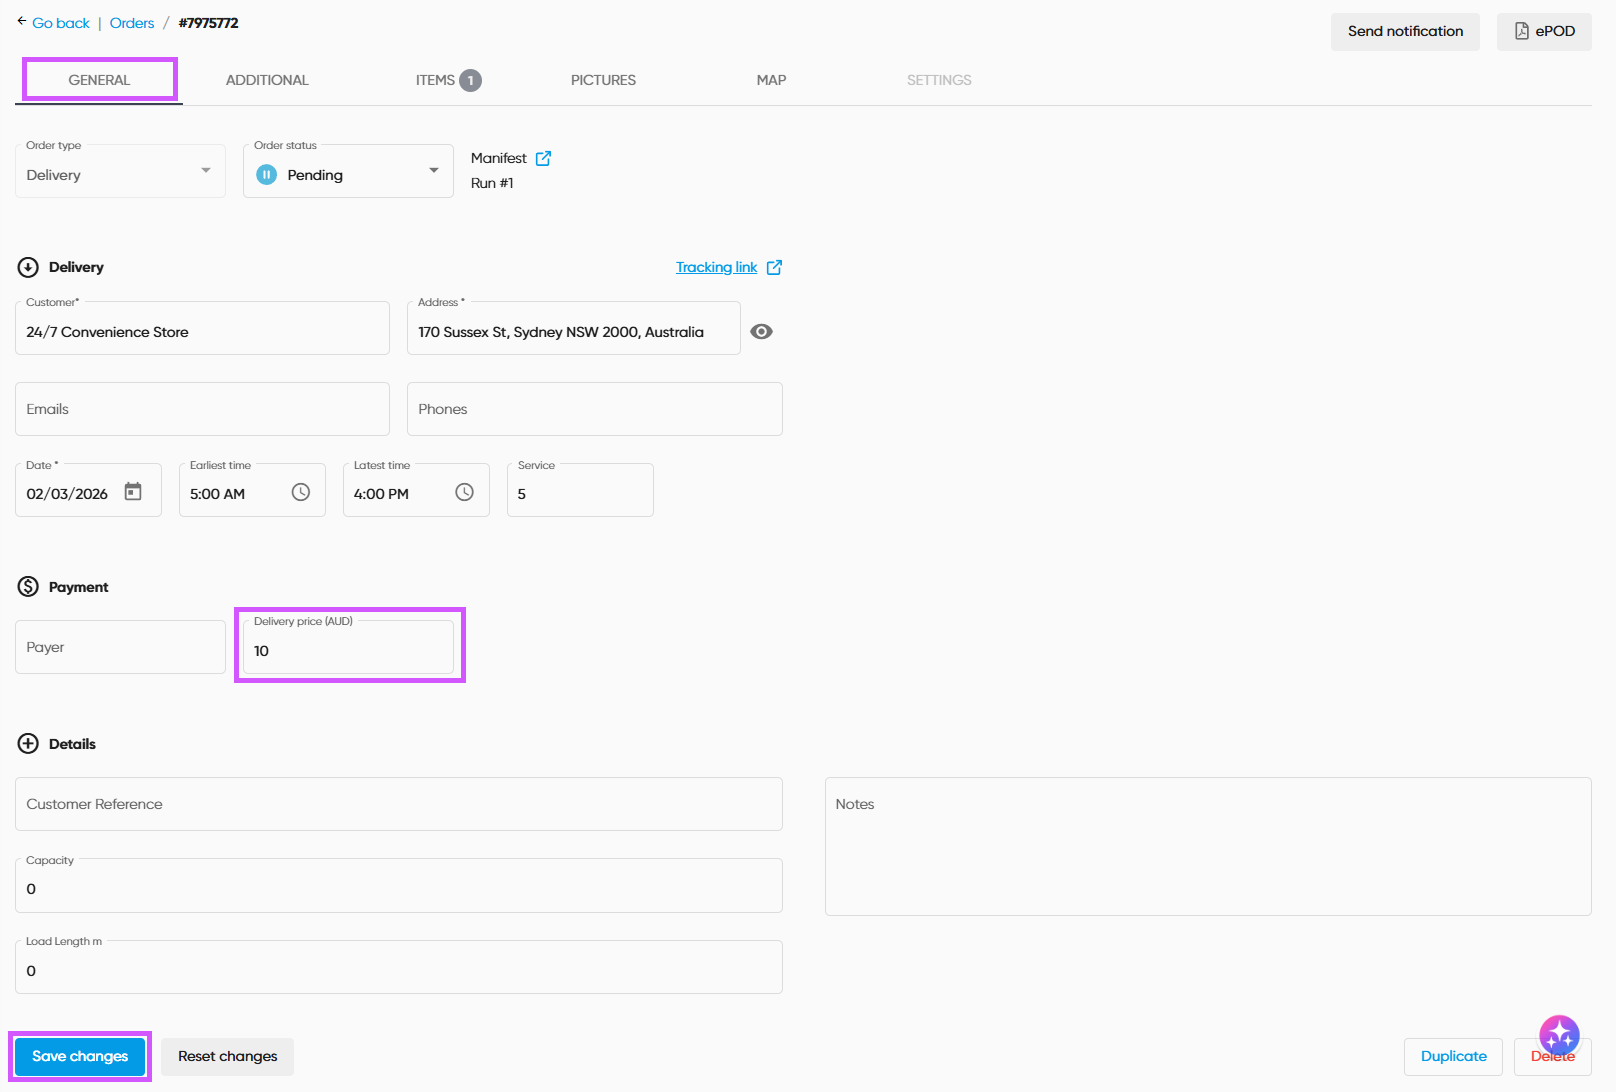Open the Manifest external link icon
Screen dimensions: 1616x1092
(543, 158)
